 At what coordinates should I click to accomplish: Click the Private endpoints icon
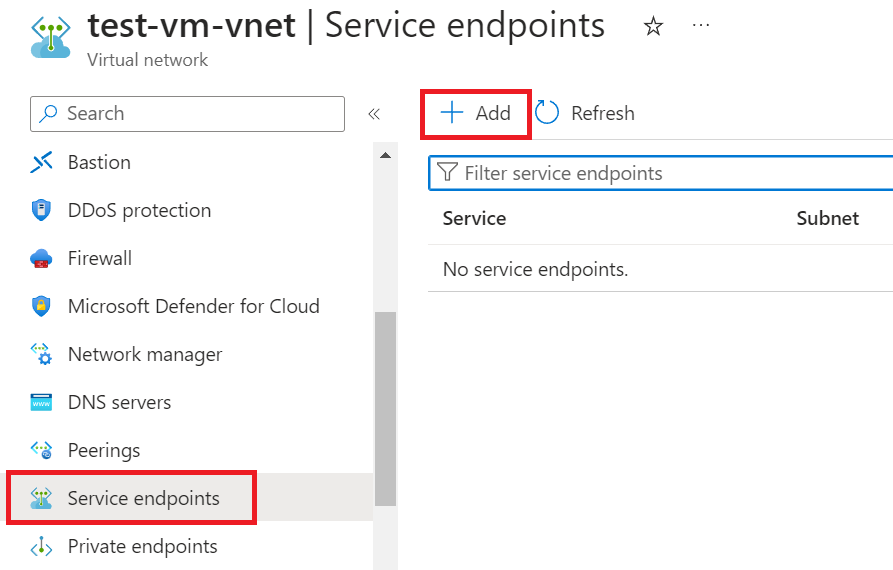point(41,547)
